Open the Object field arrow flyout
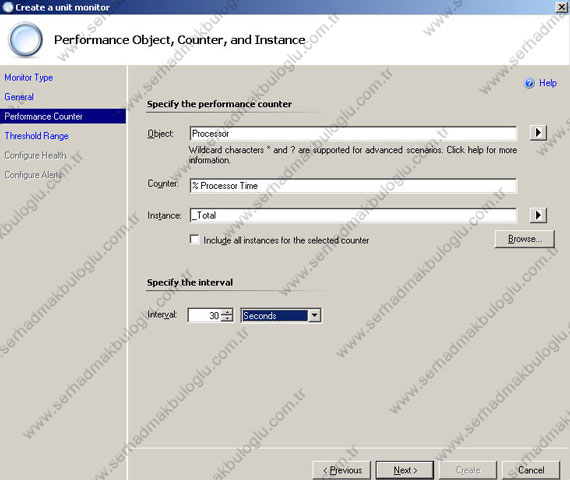This screenshot has width=570, height=480. pos(538,133)
